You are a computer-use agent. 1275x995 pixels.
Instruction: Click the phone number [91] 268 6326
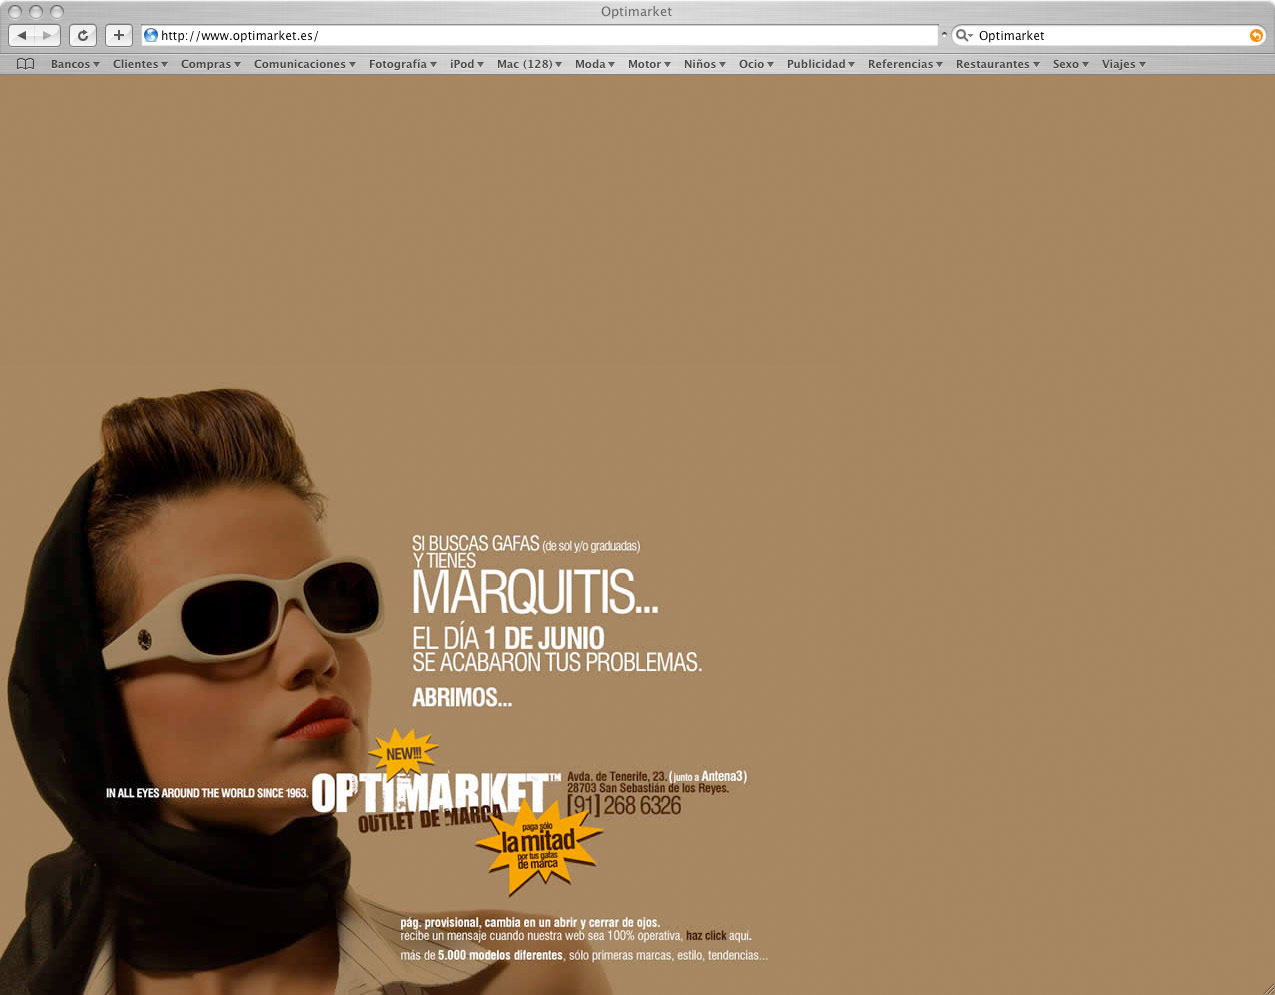[624, 805]
